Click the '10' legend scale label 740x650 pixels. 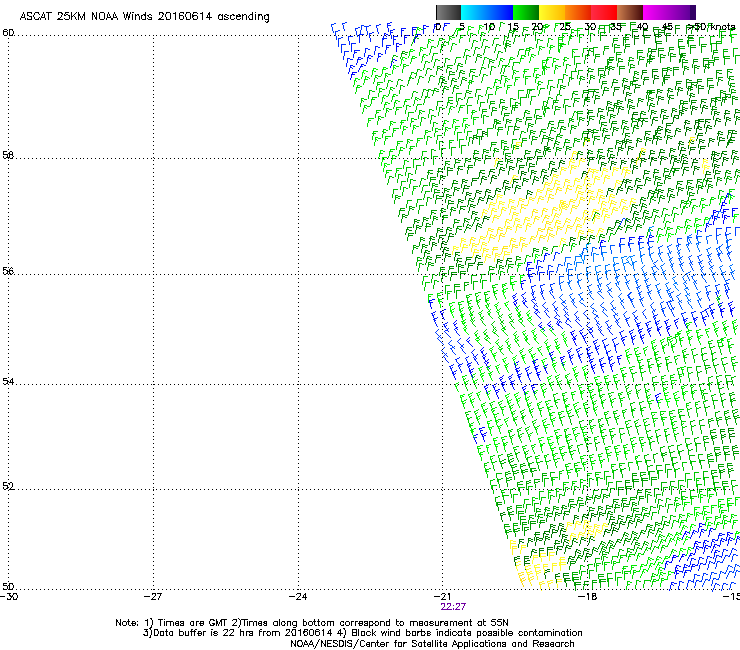489,27
